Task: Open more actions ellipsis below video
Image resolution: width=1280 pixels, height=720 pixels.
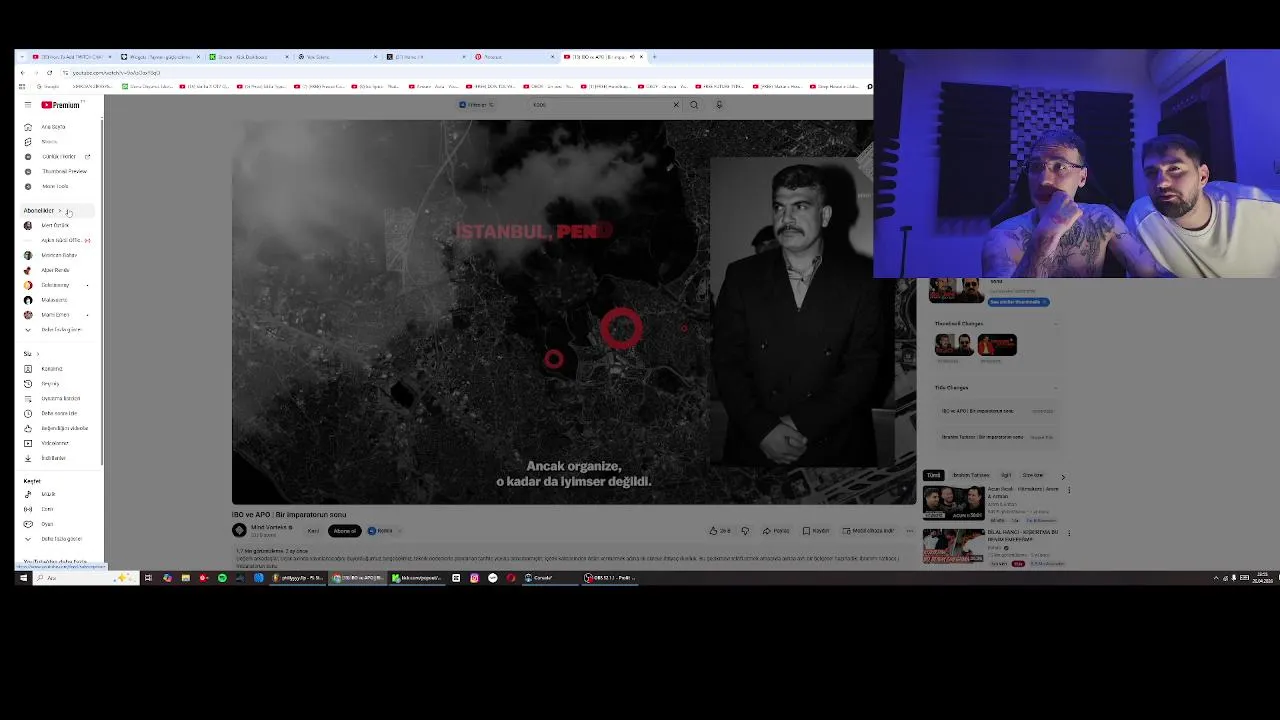Action: (908, 531)
